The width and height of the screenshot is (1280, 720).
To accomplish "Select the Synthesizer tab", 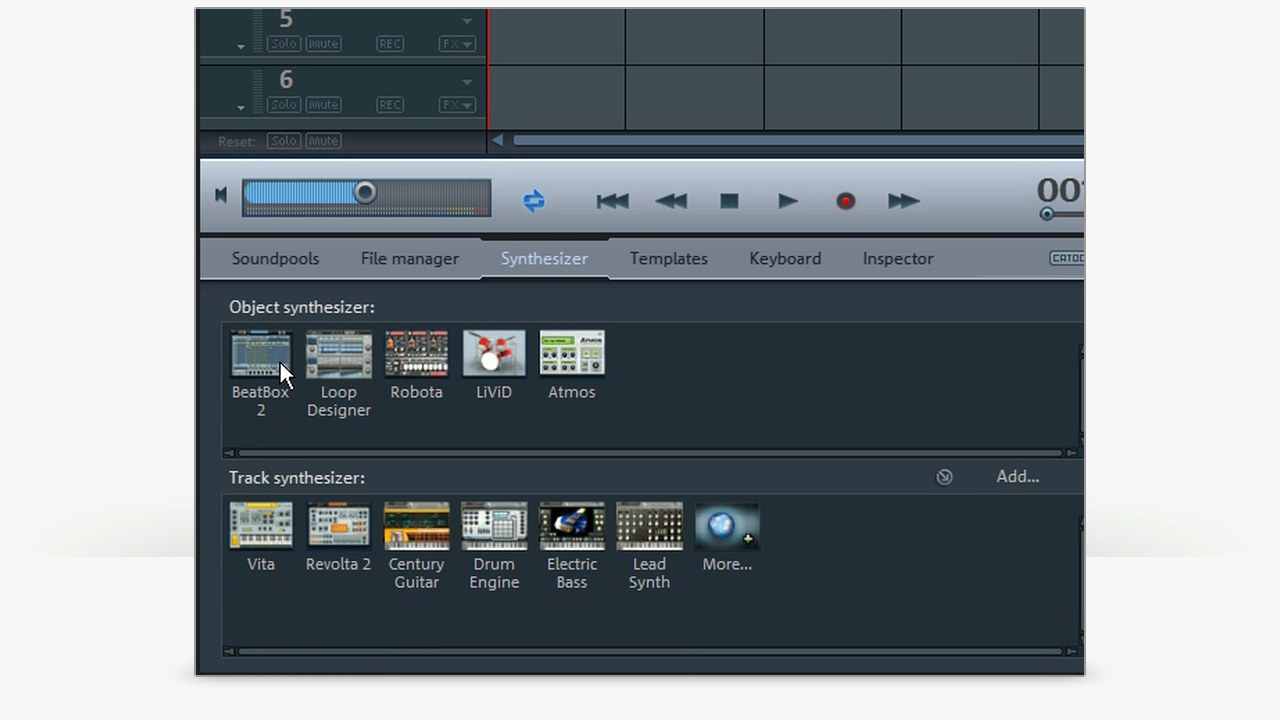I will [x=544, y=258].
